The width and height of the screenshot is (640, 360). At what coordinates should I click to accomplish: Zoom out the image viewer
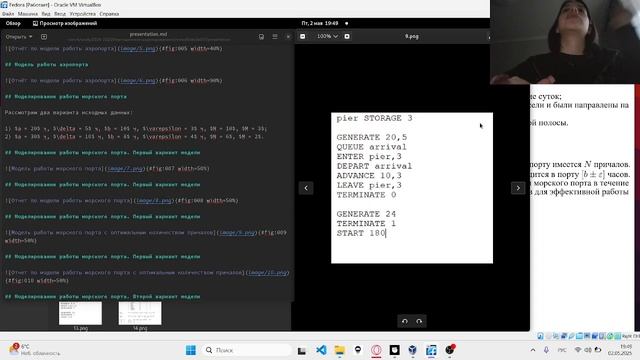coord(302,36)
